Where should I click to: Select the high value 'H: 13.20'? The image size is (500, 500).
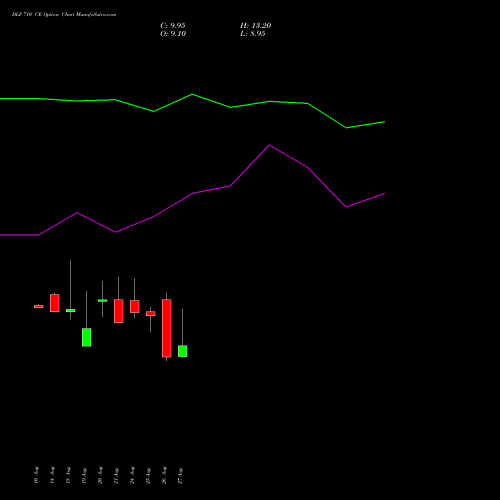click(x=256, y=26)
